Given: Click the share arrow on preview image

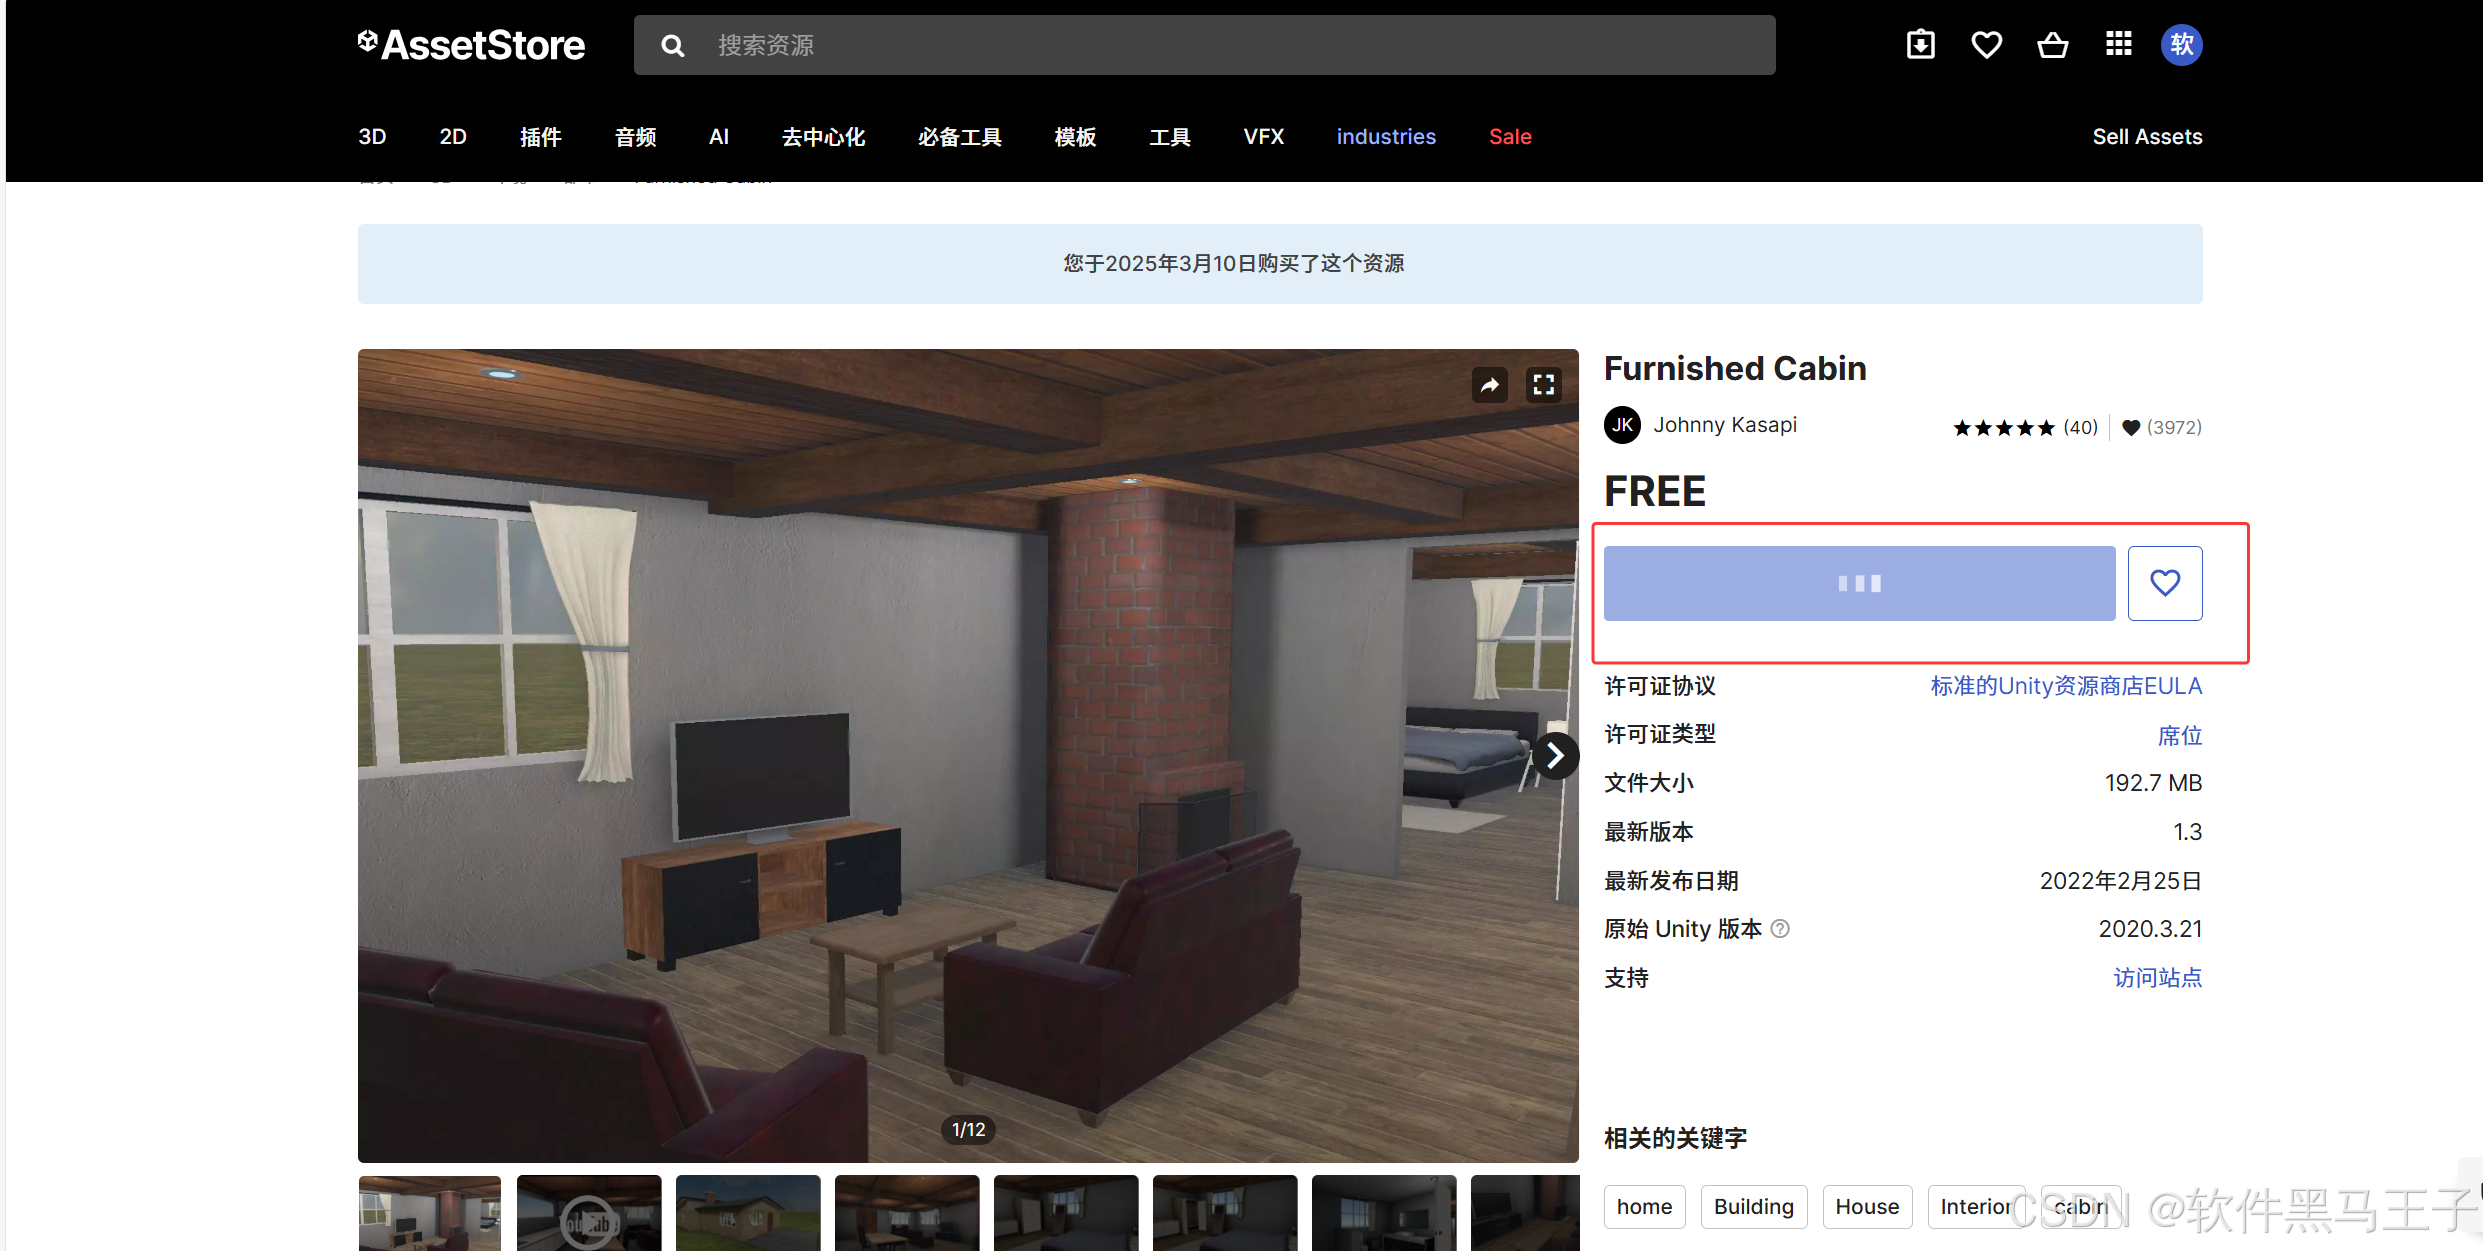Looking at the screenshot, I should point(1490,385).
